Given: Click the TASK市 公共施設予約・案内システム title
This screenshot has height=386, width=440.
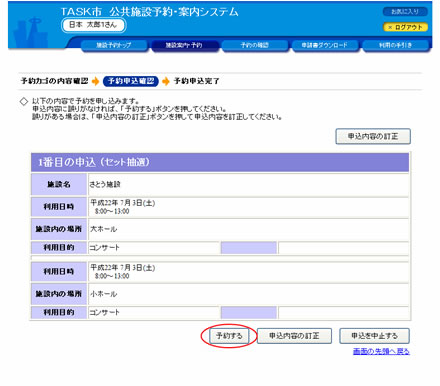Looking at the screenshot, I should pyautogui.click(x=150, y=12).
